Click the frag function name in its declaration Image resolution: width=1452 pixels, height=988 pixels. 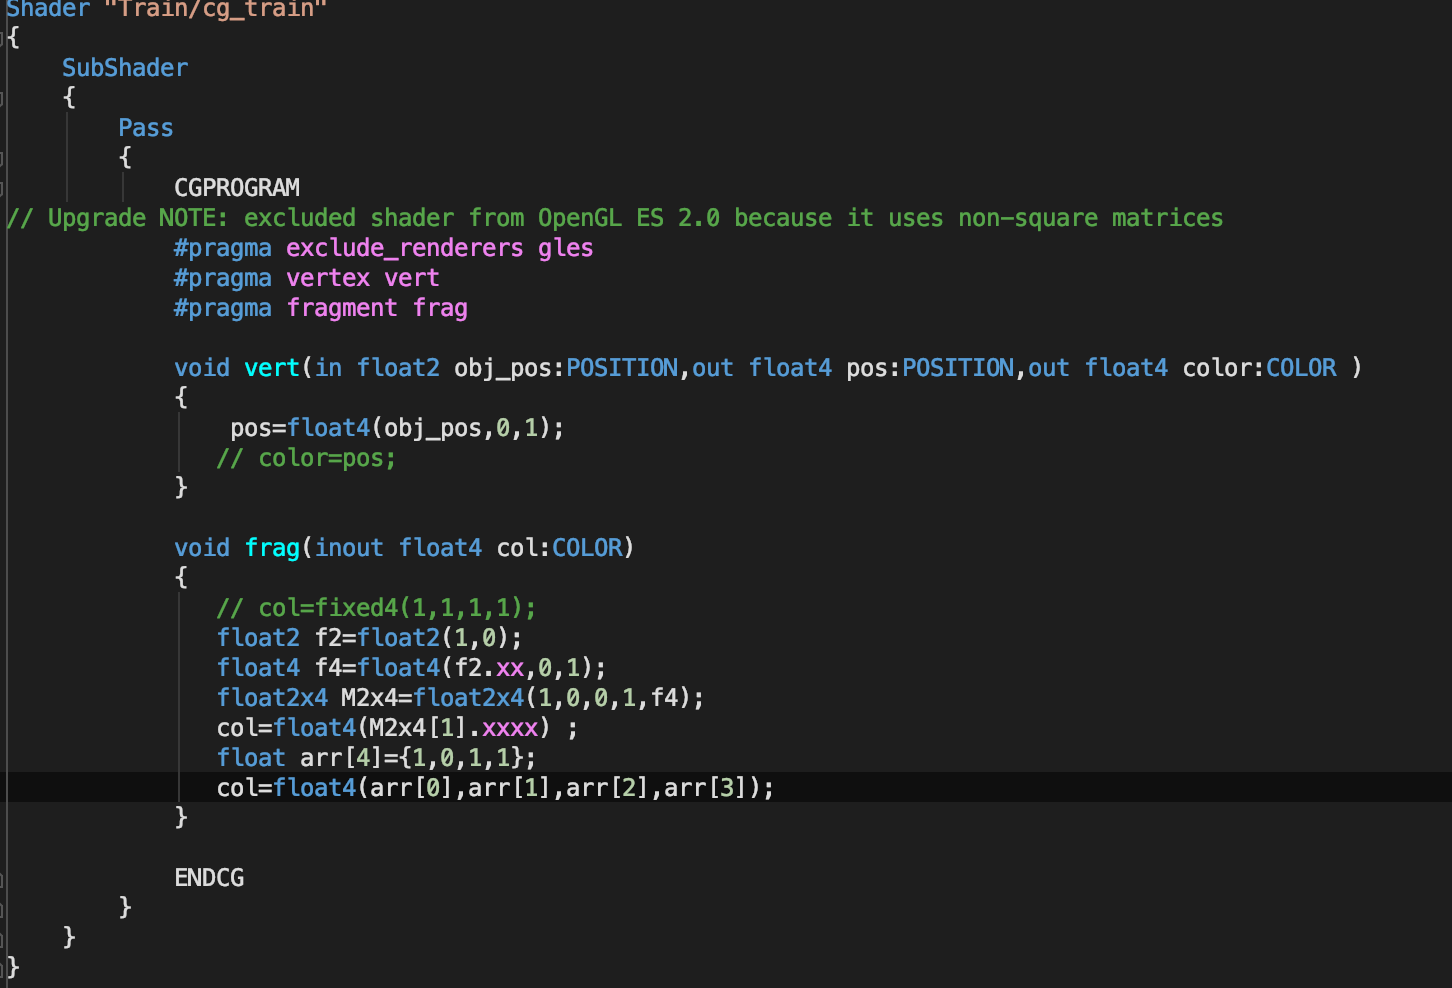click(272, 548)
